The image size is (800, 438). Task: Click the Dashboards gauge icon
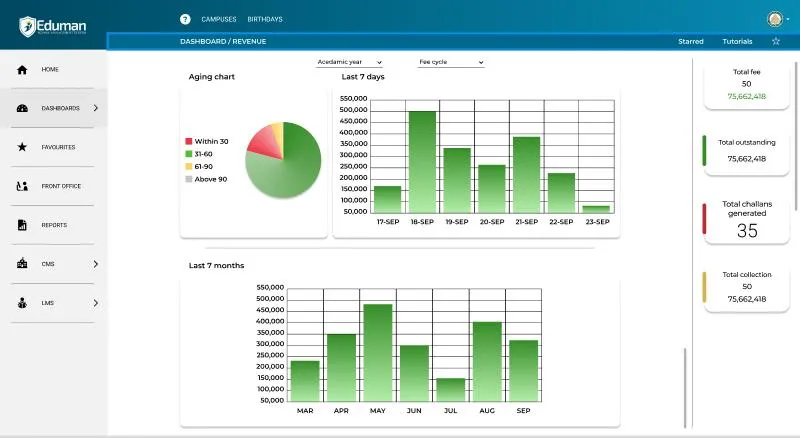click(x=21, y=108)
